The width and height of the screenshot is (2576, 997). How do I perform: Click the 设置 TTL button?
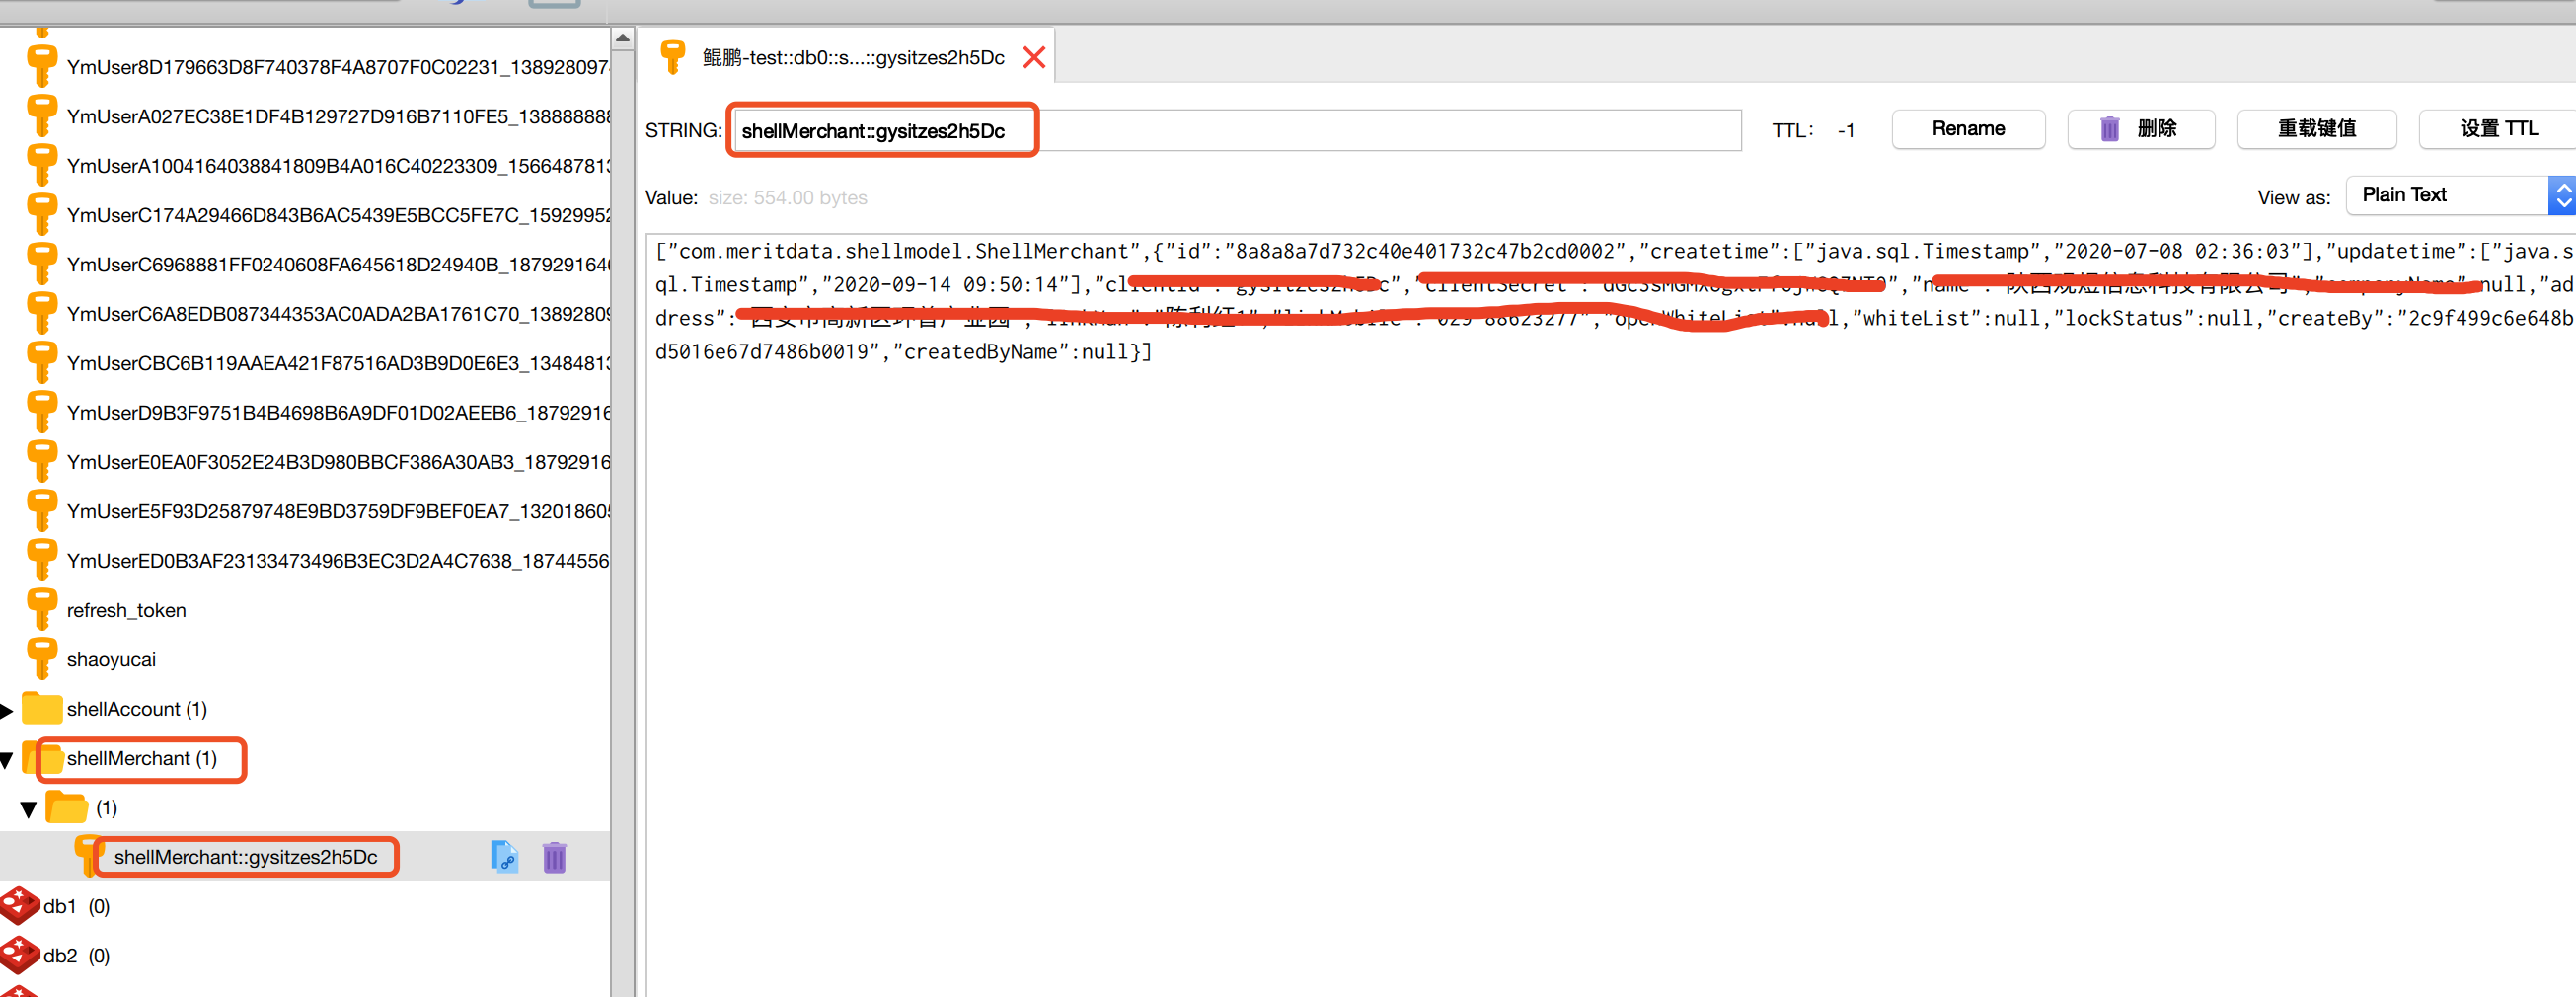coord(2498,129)
